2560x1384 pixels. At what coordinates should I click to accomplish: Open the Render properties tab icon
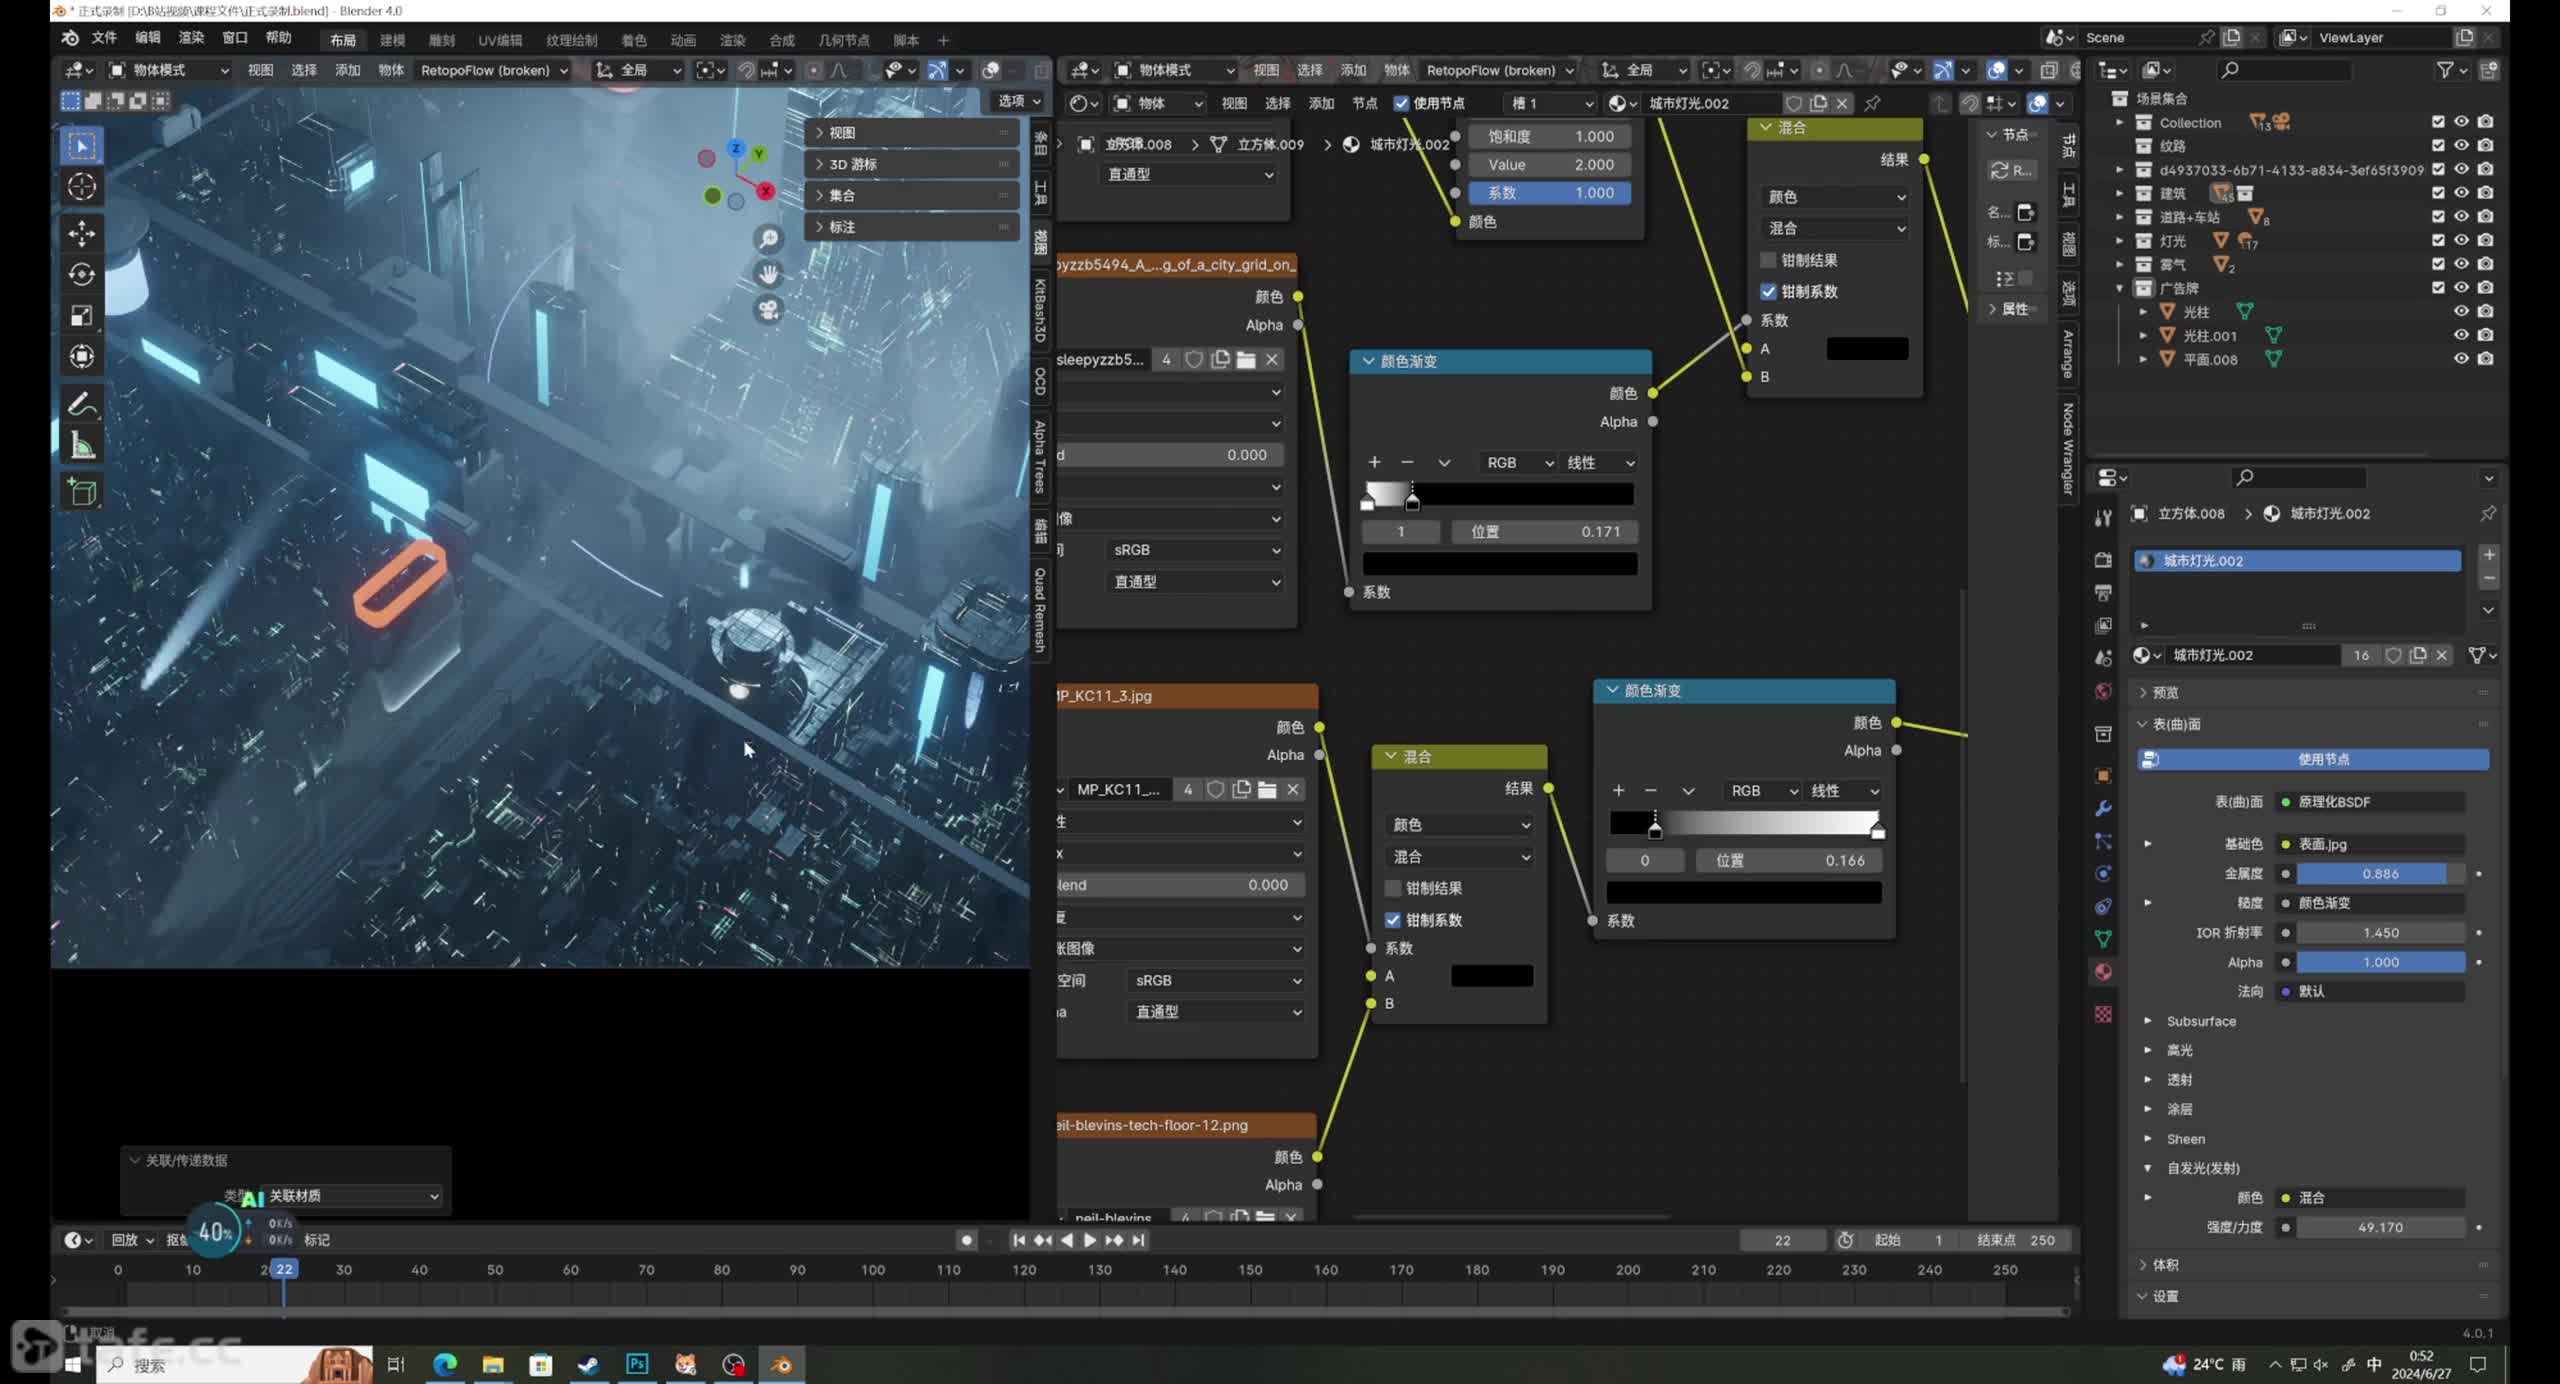click(x=2103, y=560)
